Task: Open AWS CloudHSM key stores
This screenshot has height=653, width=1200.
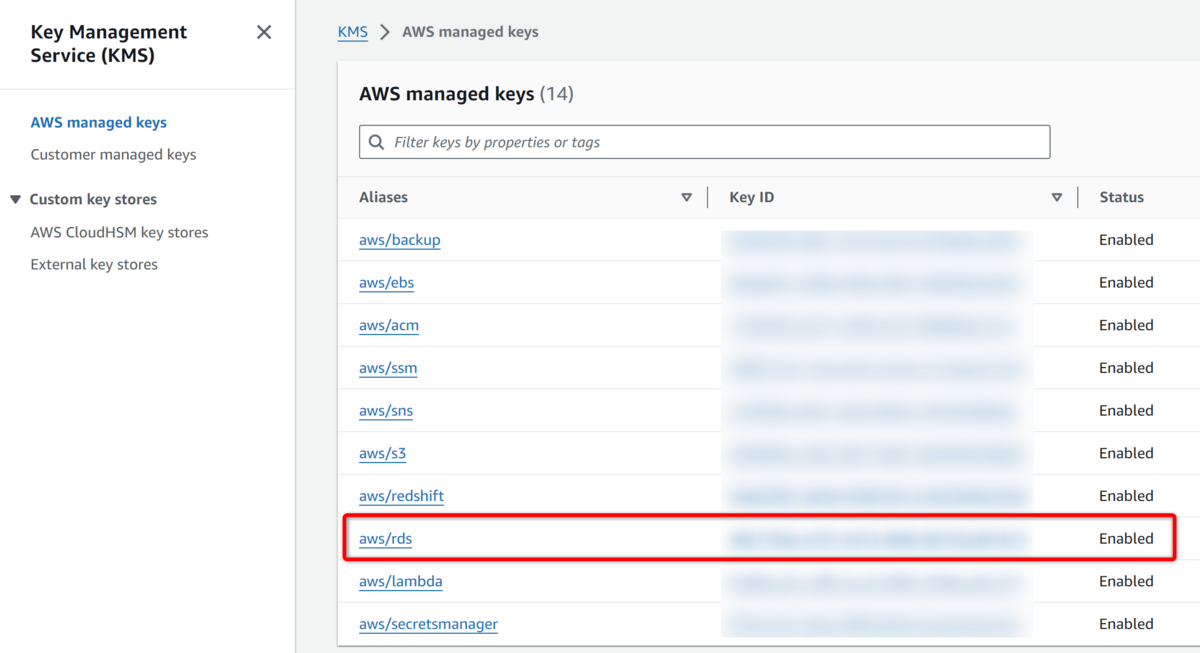Action: point(119,232)
